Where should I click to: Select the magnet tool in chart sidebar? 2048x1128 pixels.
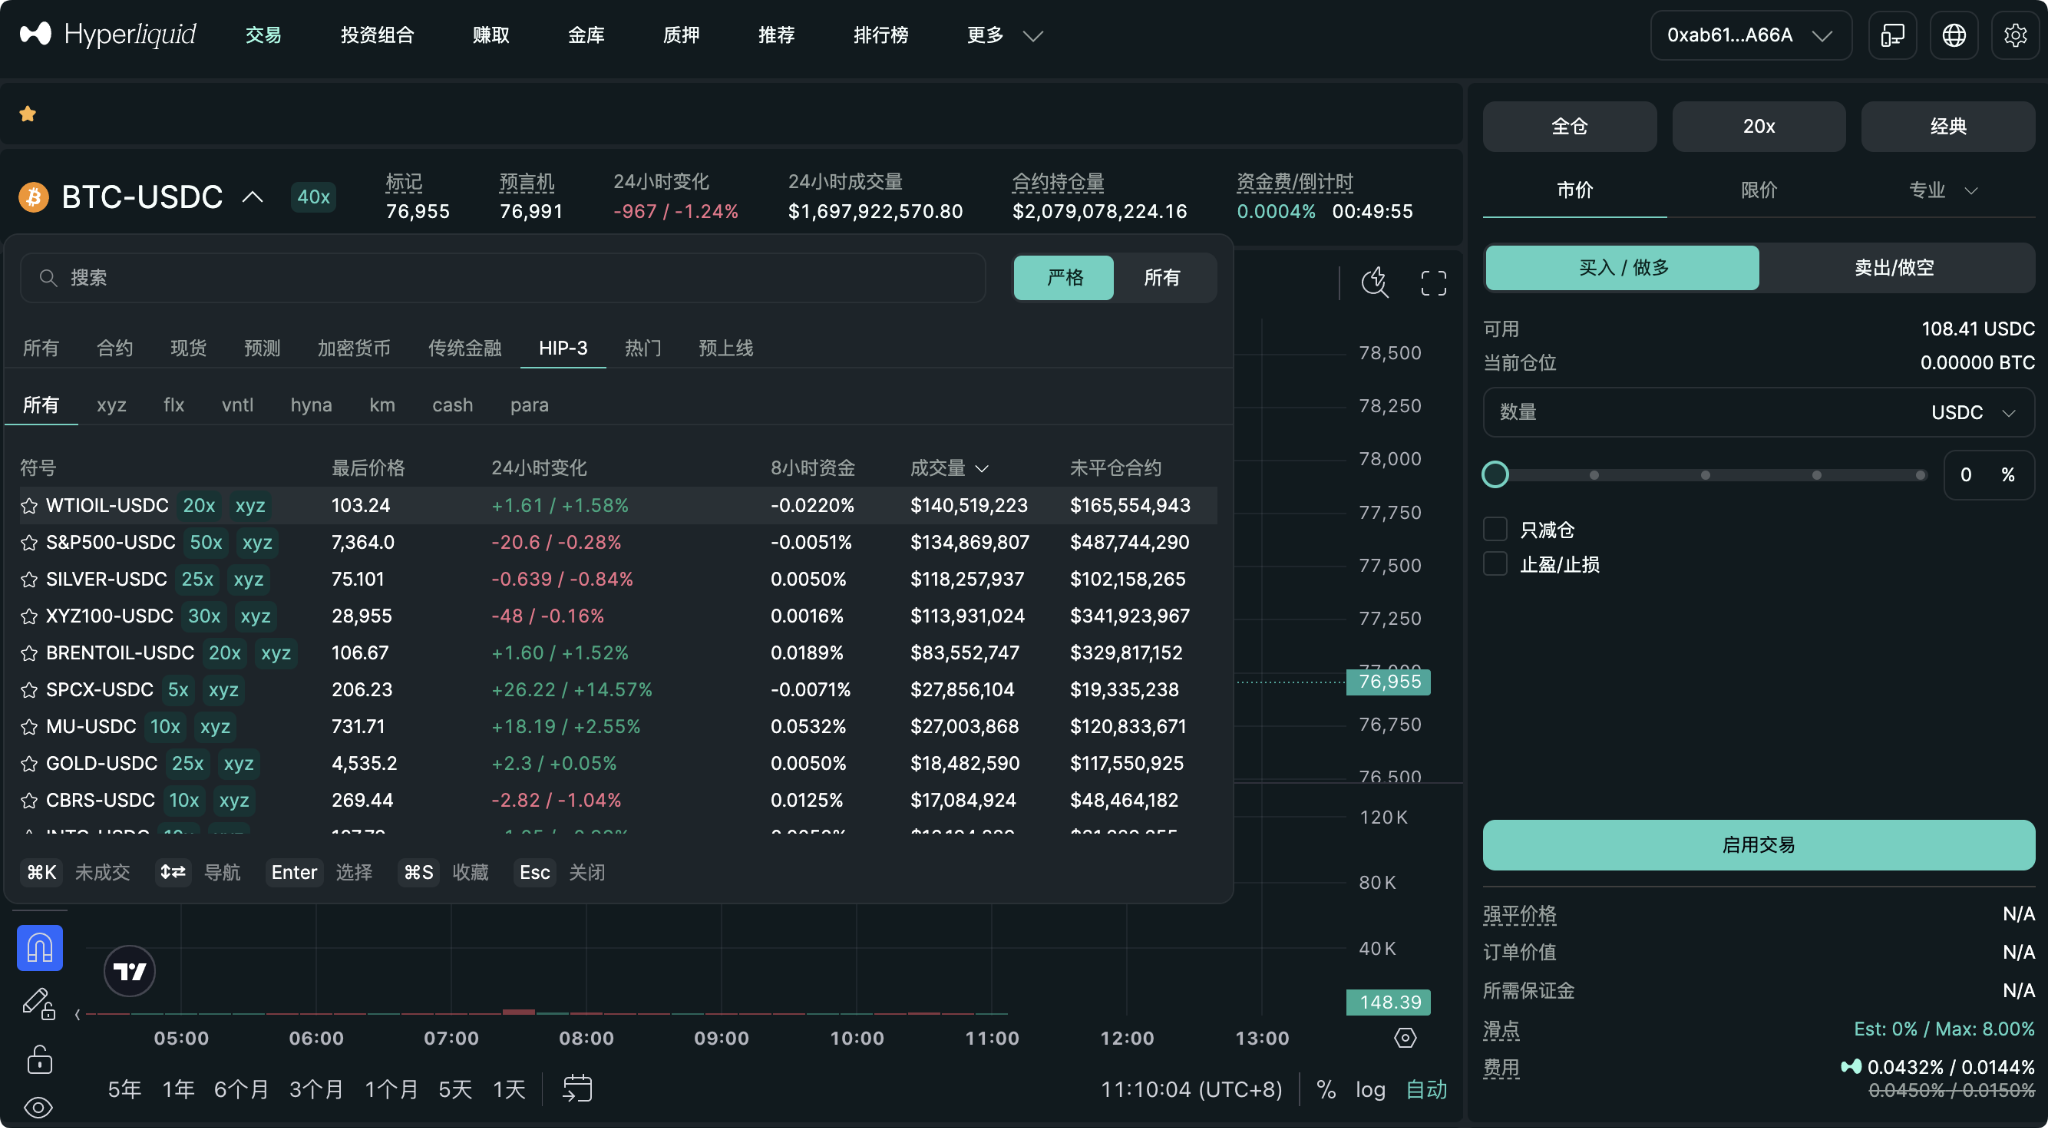pos(40,947)
